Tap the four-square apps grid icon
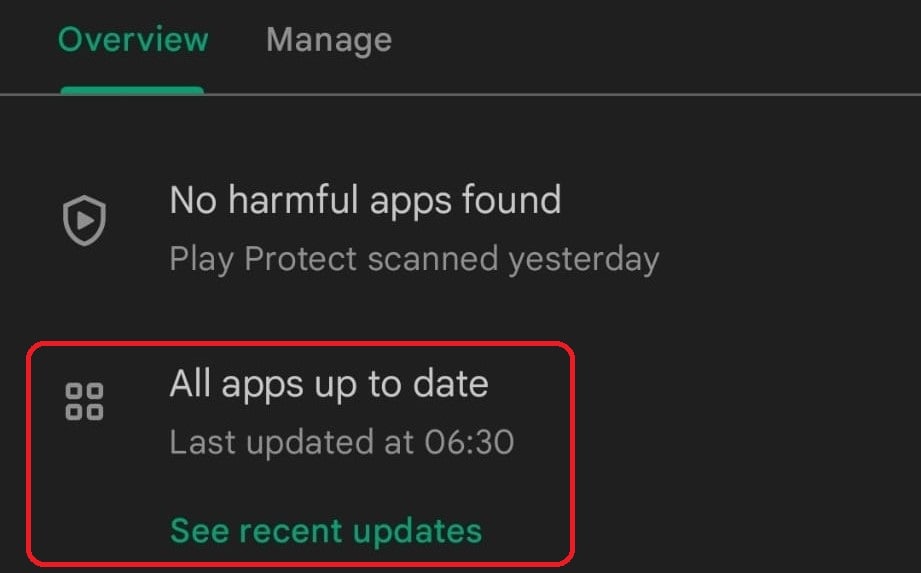 [x=85, y=402]
